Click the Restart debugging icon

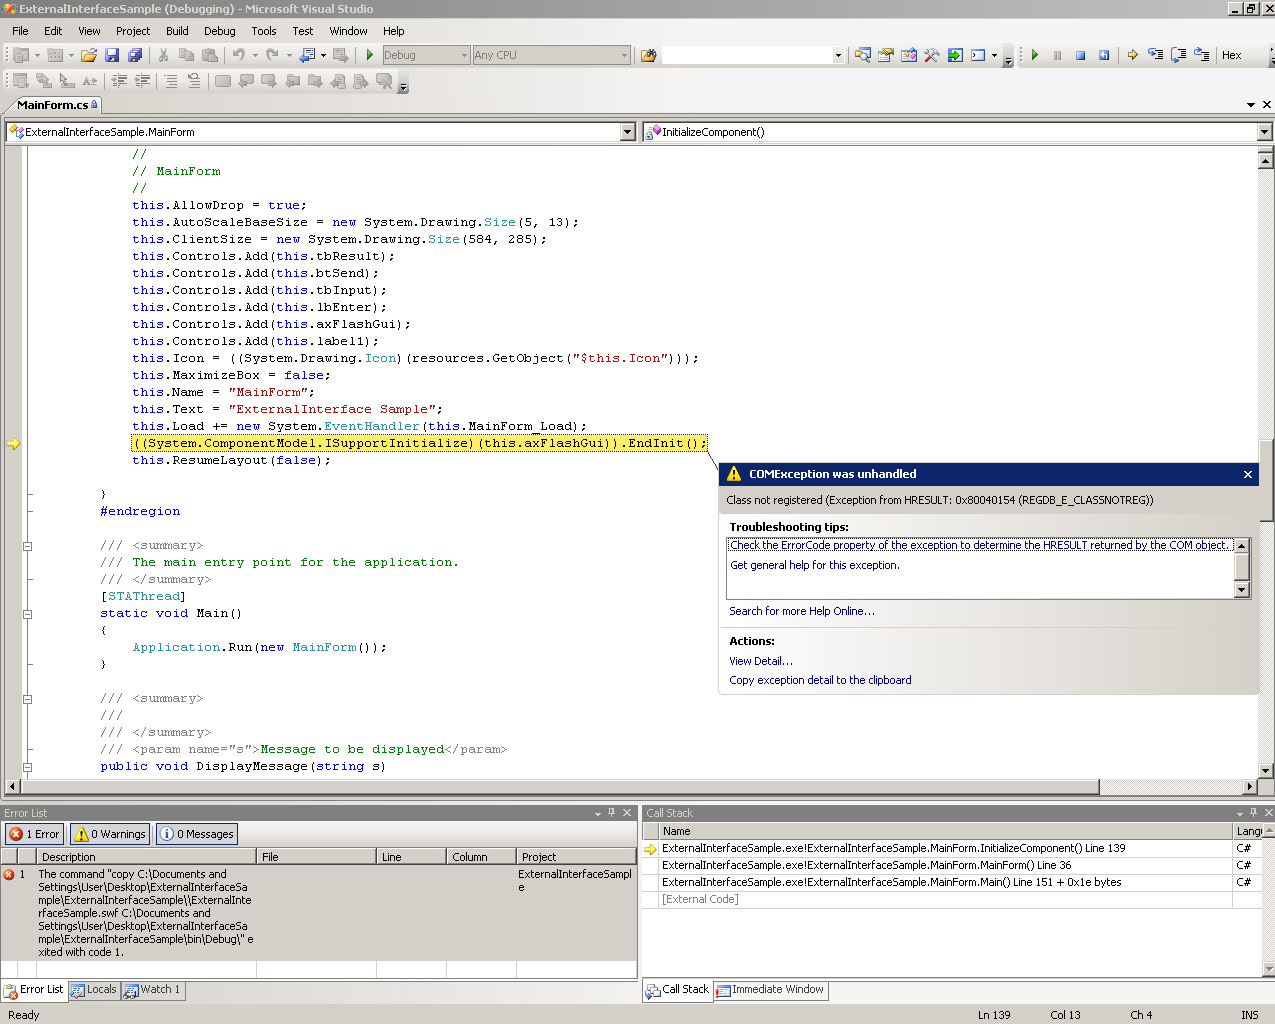1104,55
